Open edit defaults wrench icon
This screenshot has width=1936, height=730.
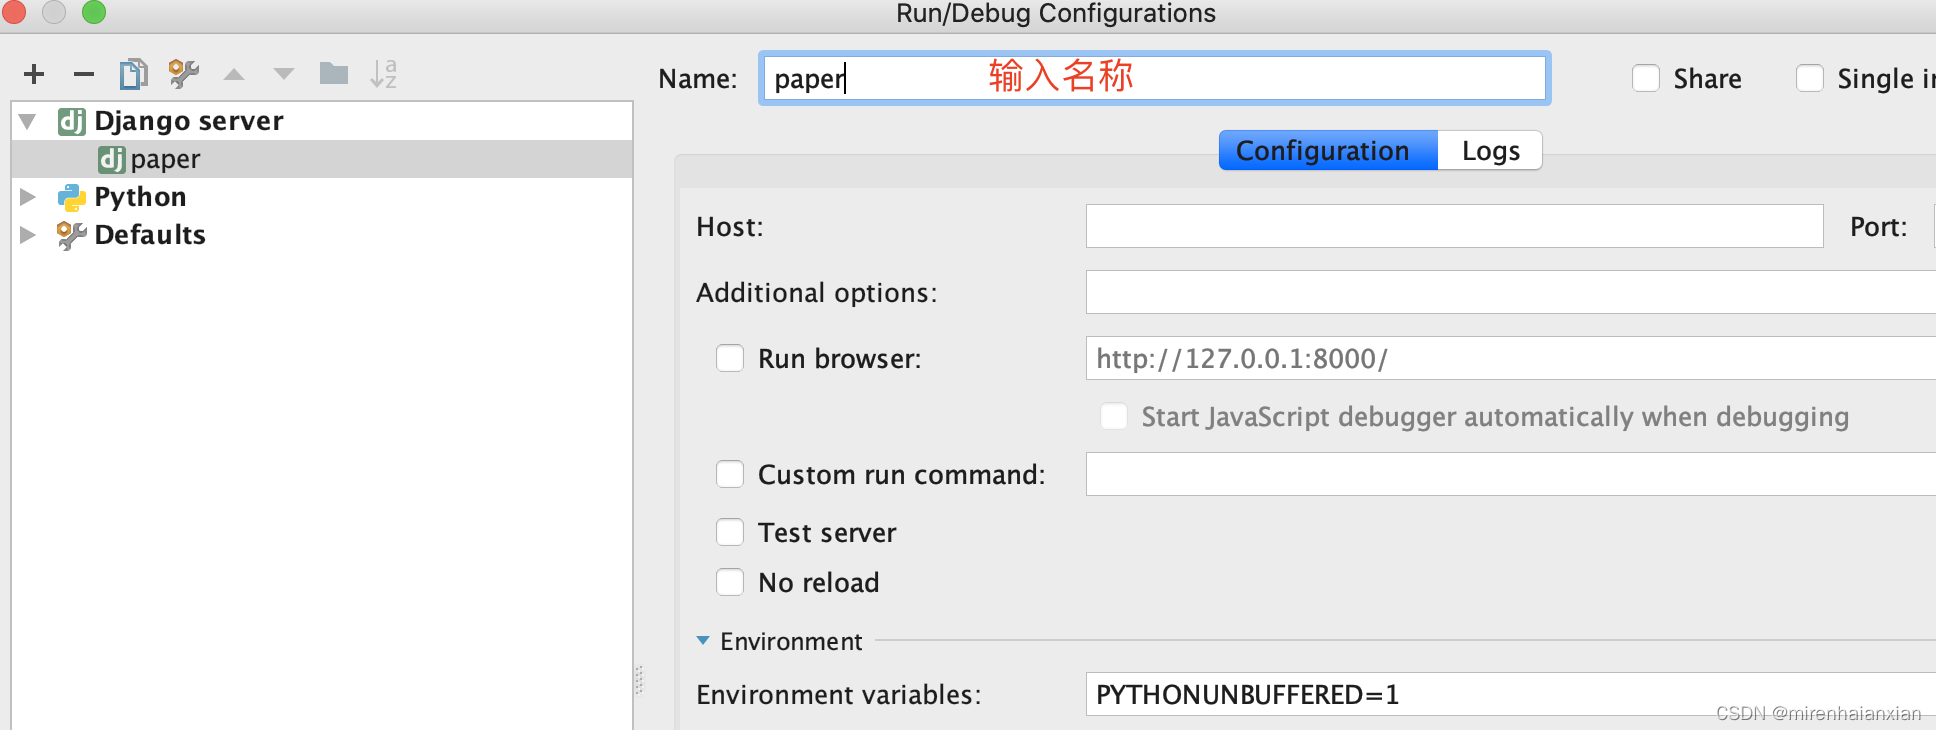pyautogui.click(x=183, y=74)
